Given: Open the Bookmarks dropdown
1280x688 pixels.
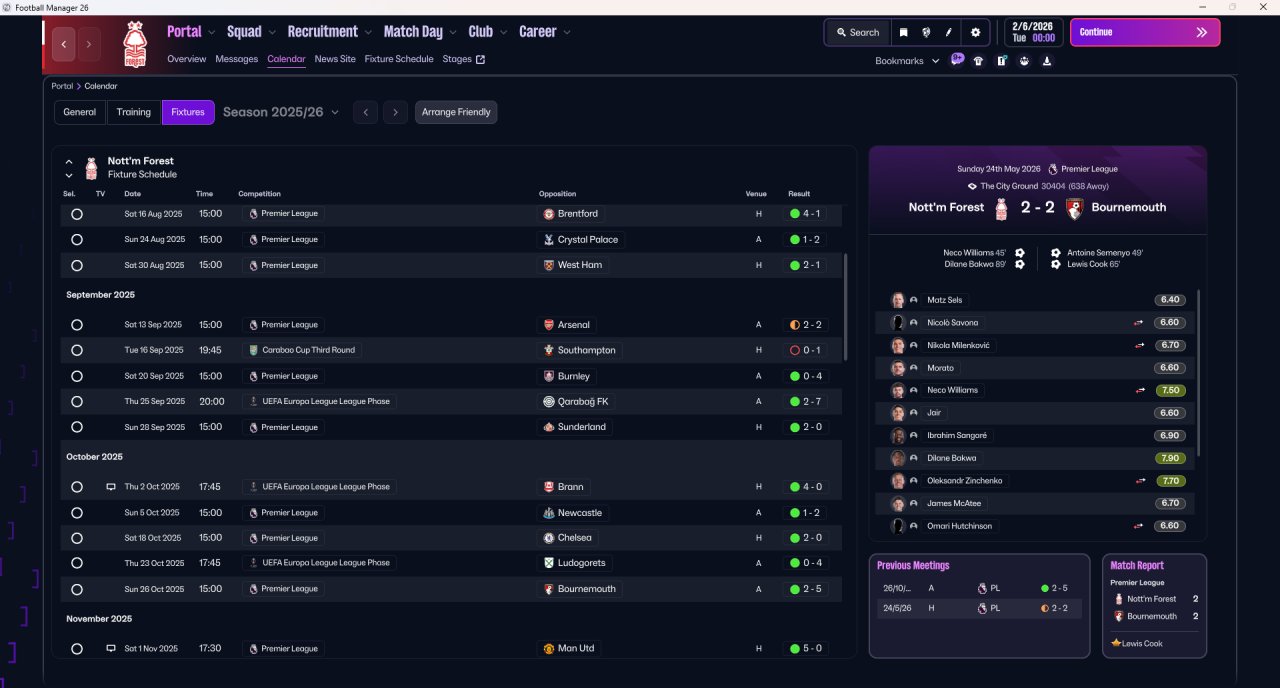Looking at the screenshot, I should [907, 61].
